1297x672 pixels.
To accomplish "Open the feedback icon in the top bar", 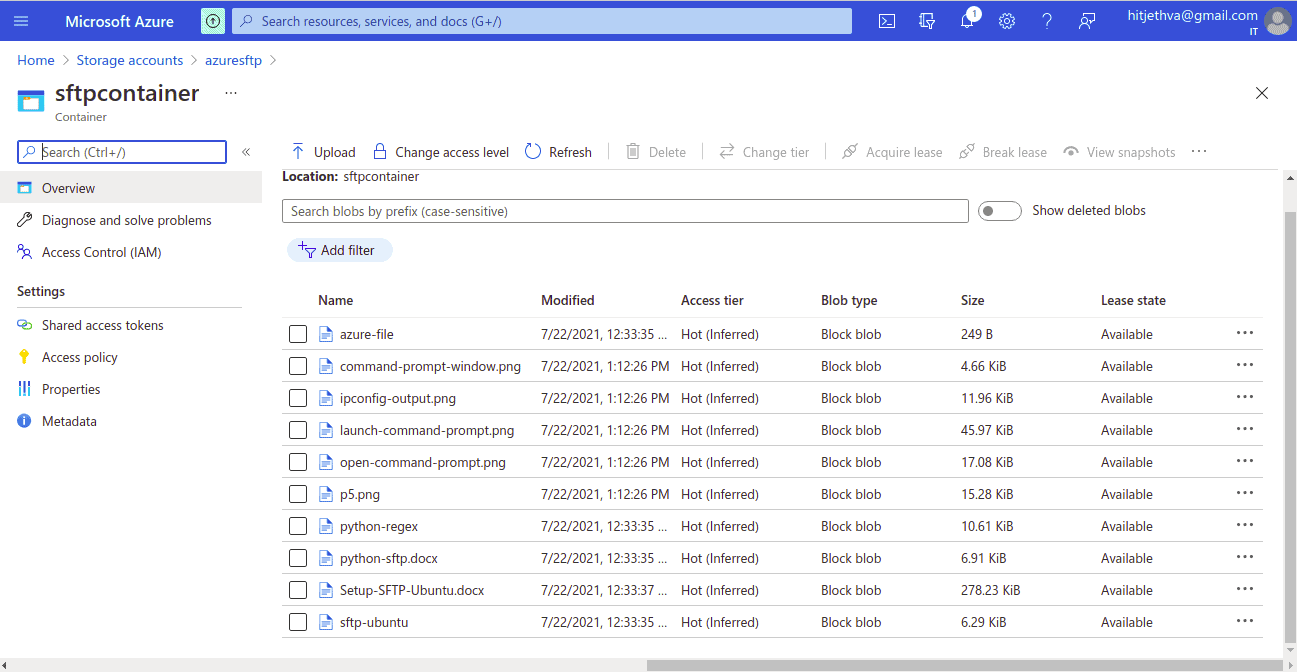I will 1087,21.
